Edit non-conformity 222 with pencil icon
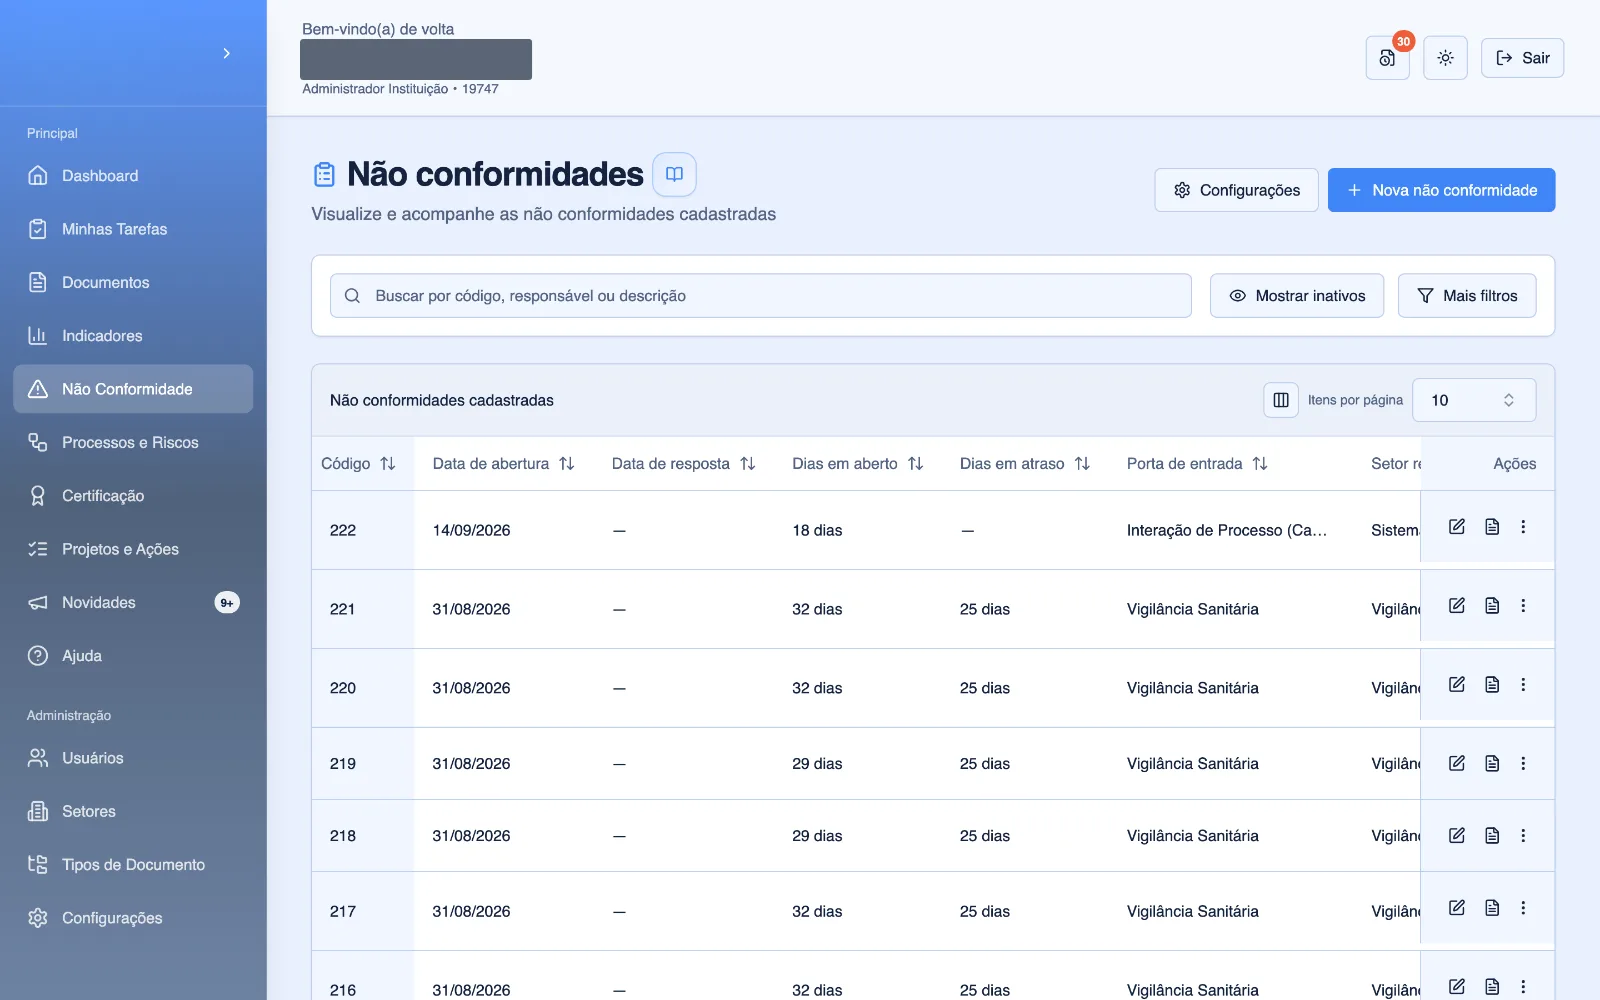Screen dimensions: 1600x1000 1457,527
